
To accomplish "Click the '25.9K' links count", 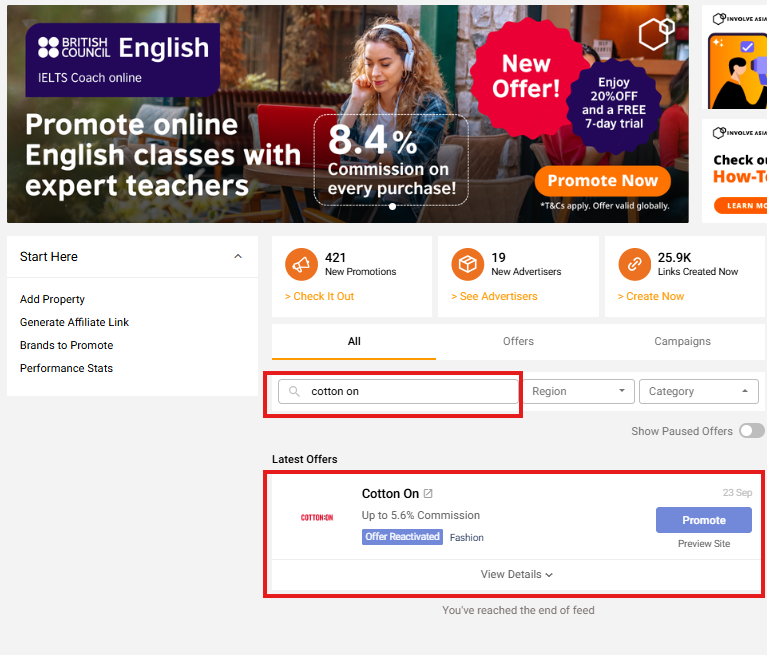I will click(x=674, y=258).
